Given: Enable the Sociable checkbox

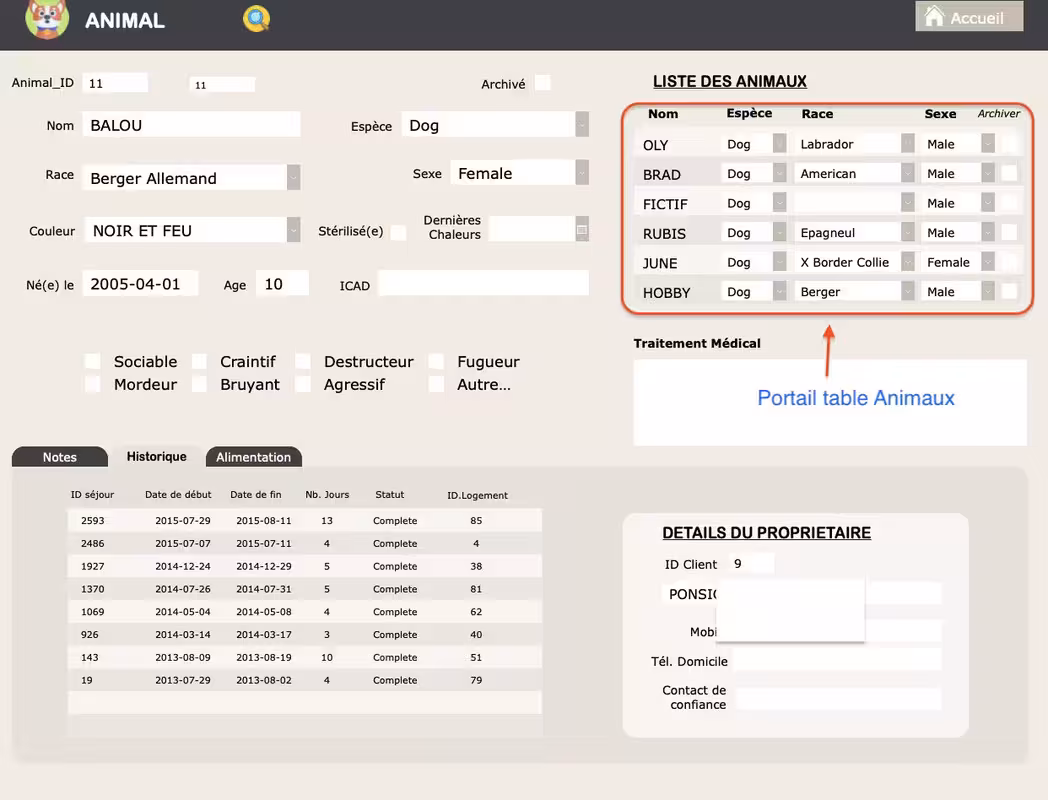Looking at the screenshot, I should point(92,362).
